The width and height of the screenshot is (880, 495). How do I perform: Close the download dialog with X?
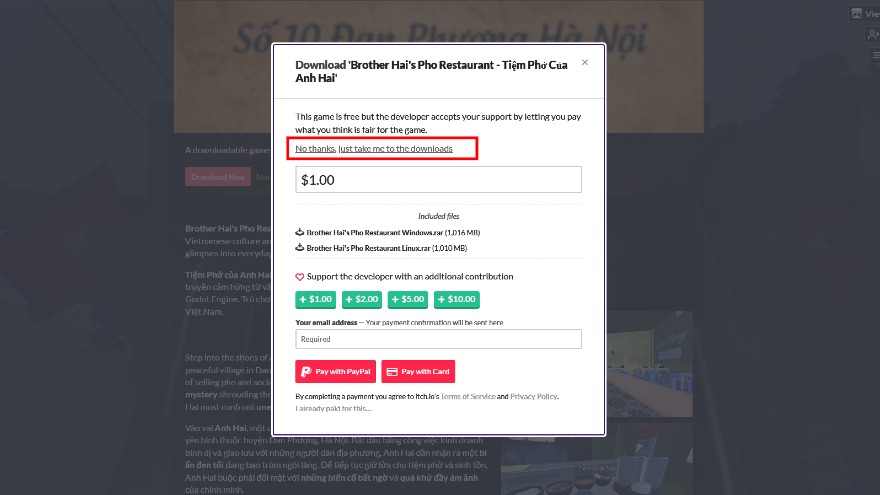click(x=585, y=62)
